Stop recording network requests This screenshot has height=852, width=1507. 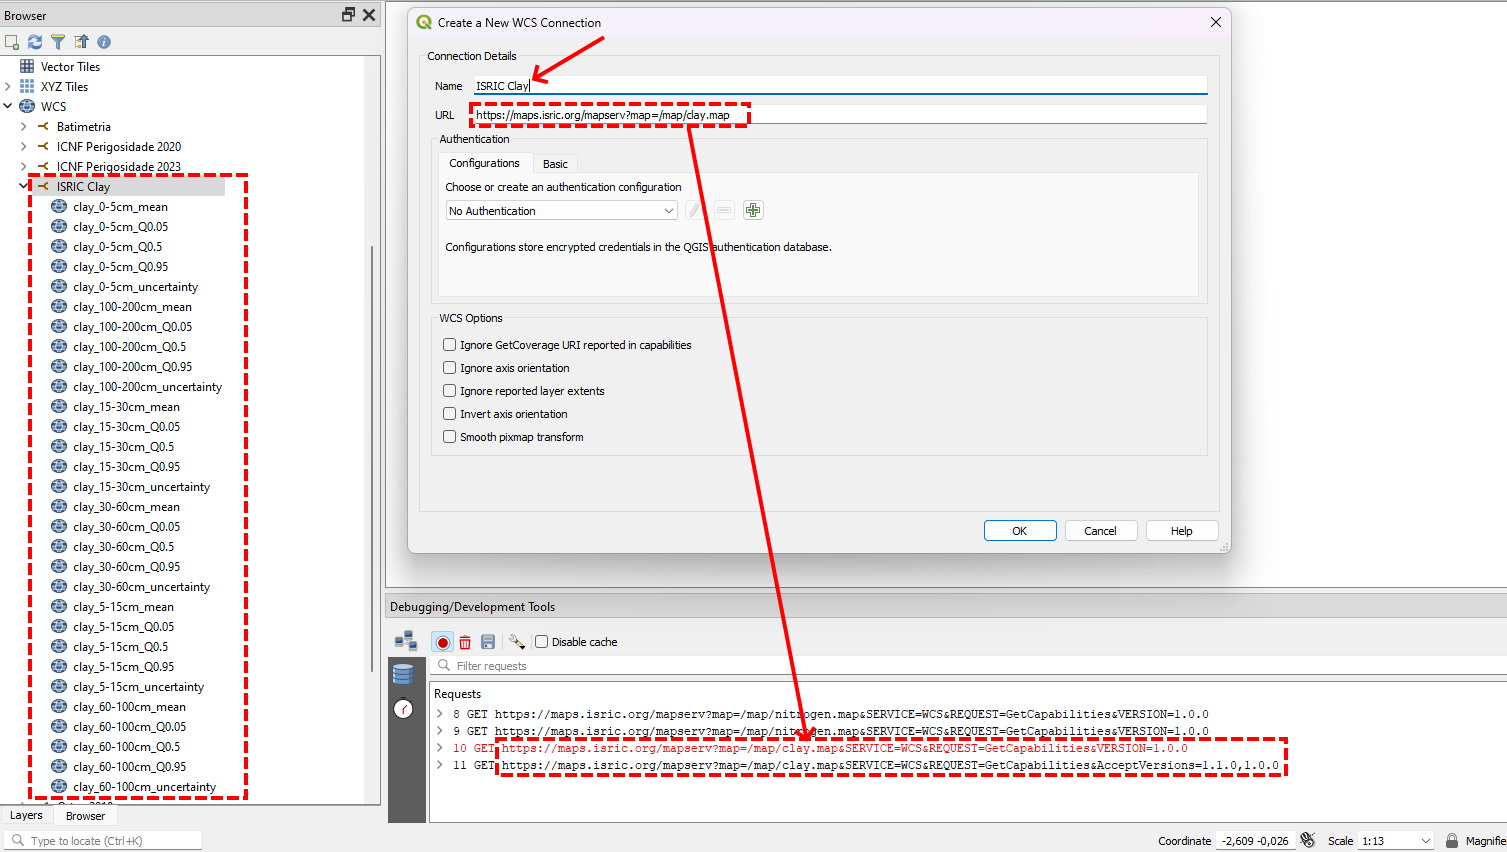click(x=441, y=641)
